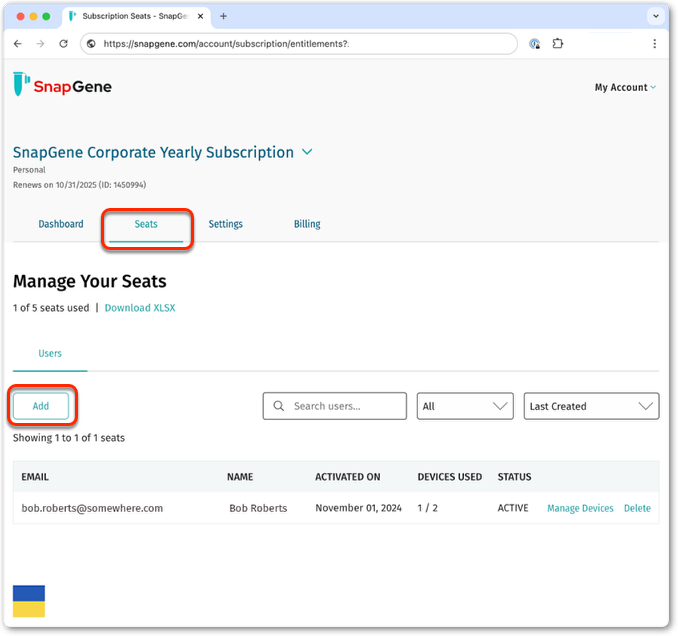Click the site info icon in address bar
Screen dimensions: 678x636
[x=91, y=44]
